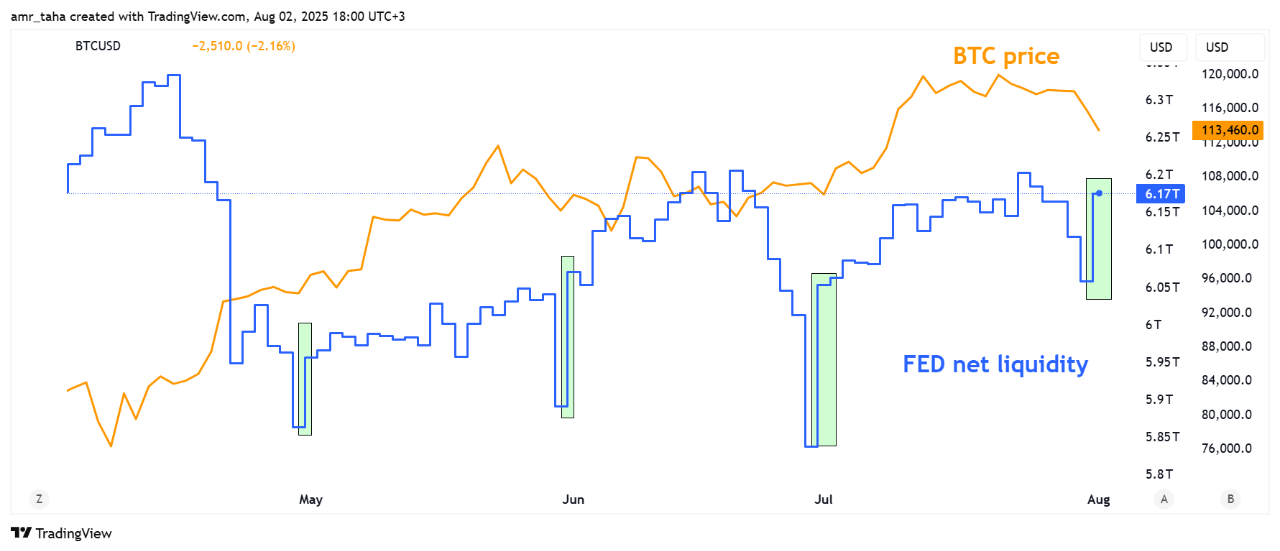Select the "BTC price" text annotation

pyautogui.click(x=1005, y=56)
